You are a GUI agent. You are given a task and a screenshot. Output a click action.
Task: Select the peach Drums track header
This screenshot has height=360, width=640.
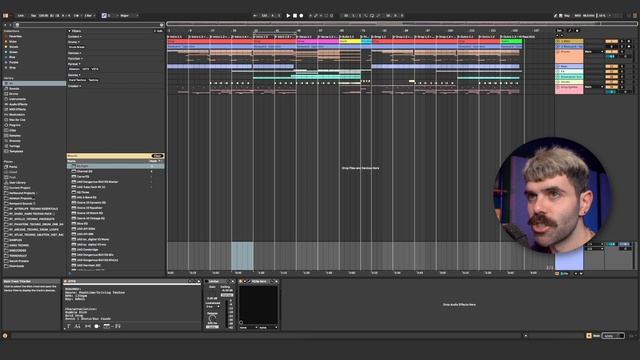569,56
